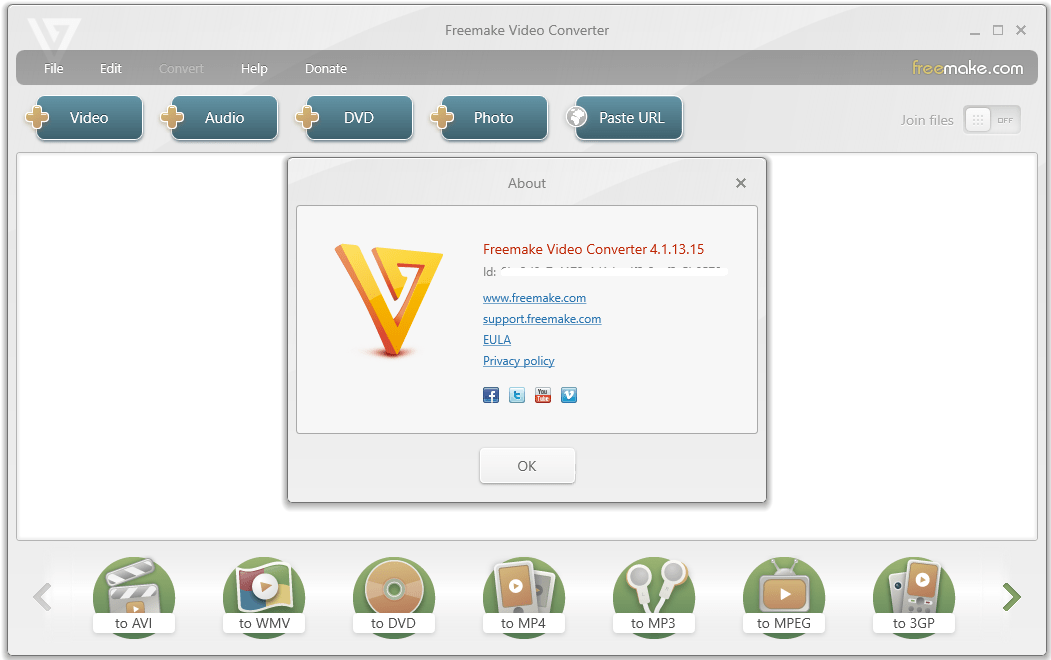Click the Paste URL button
The width and height of the screenshot is (1051, 660).
click(x=629, y=118)
